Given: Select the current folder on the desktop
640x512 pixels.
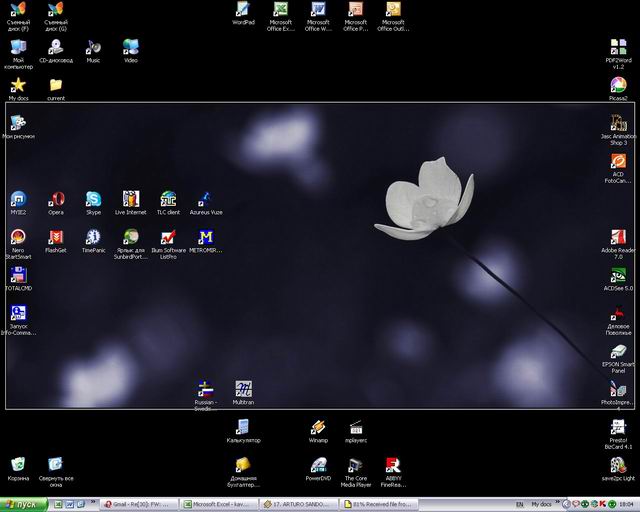Looking at the screenshot, I should [x=56, y=89].
